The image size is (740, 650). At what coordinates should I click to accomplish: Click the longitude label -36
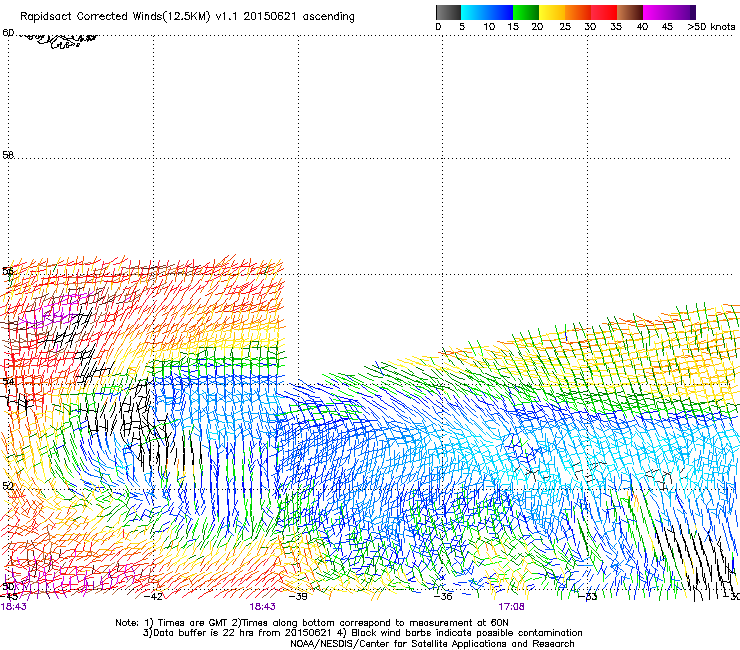[443, 596]
